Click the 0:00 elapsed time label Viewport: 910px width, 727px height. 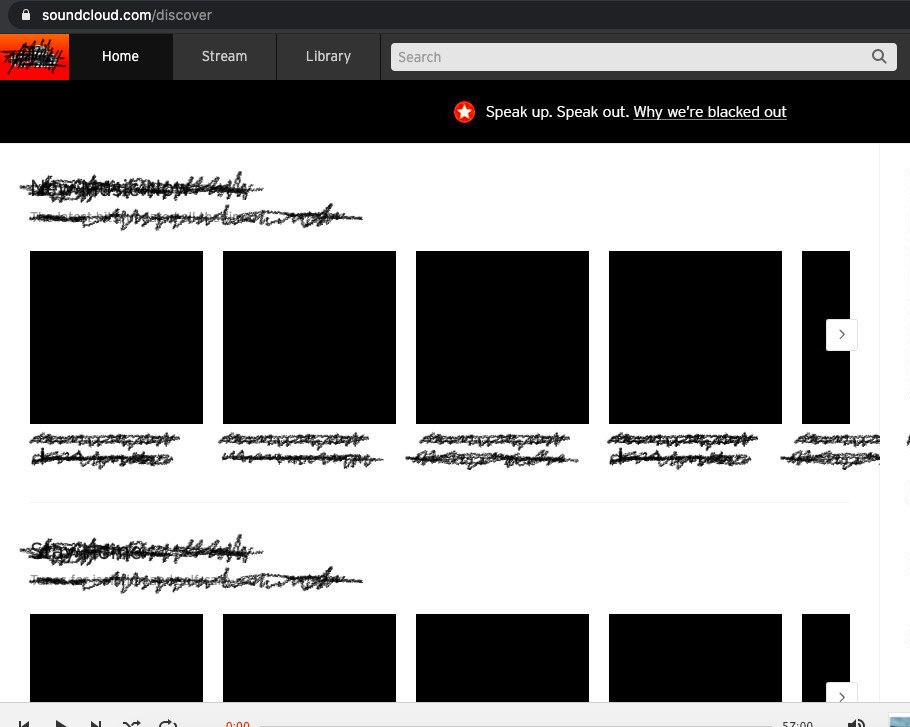point(237,724)
